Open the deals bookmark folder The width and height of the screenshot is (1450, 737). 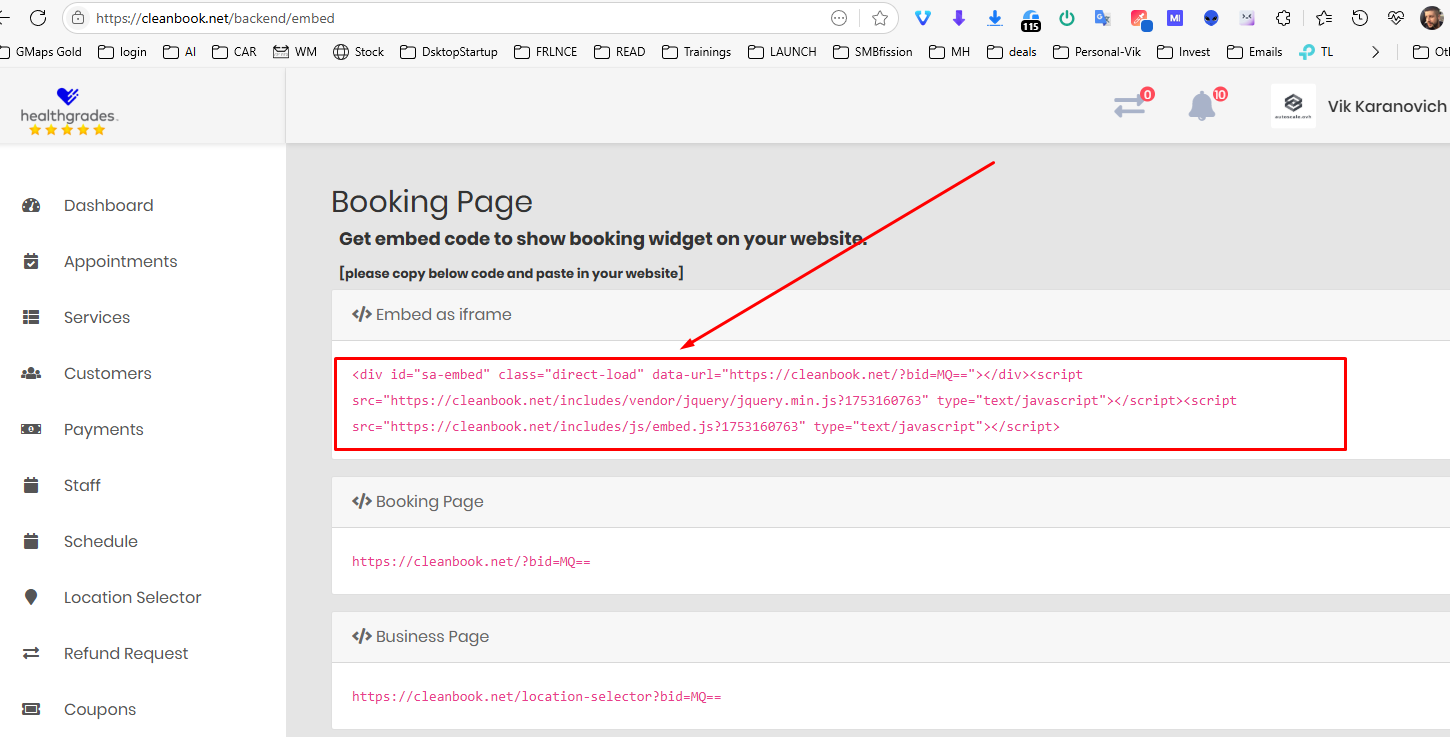pyautogui.click(x=1012, y=52)
